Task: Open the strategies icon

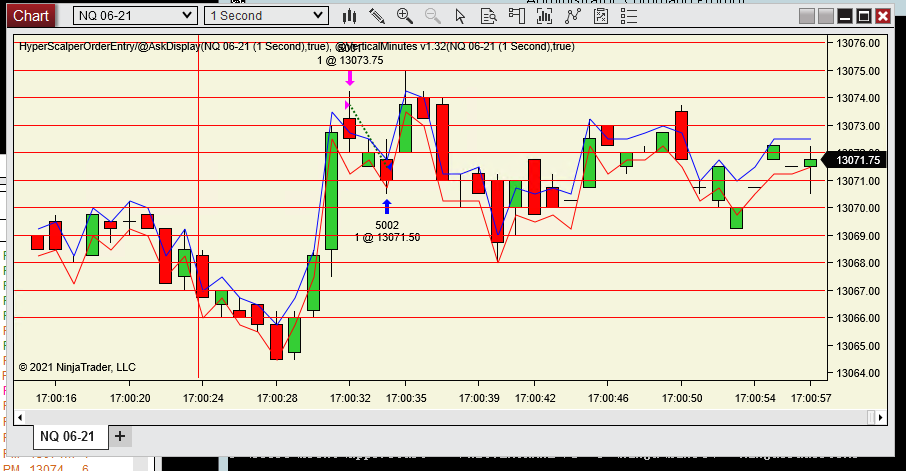Action: [601, 16]
